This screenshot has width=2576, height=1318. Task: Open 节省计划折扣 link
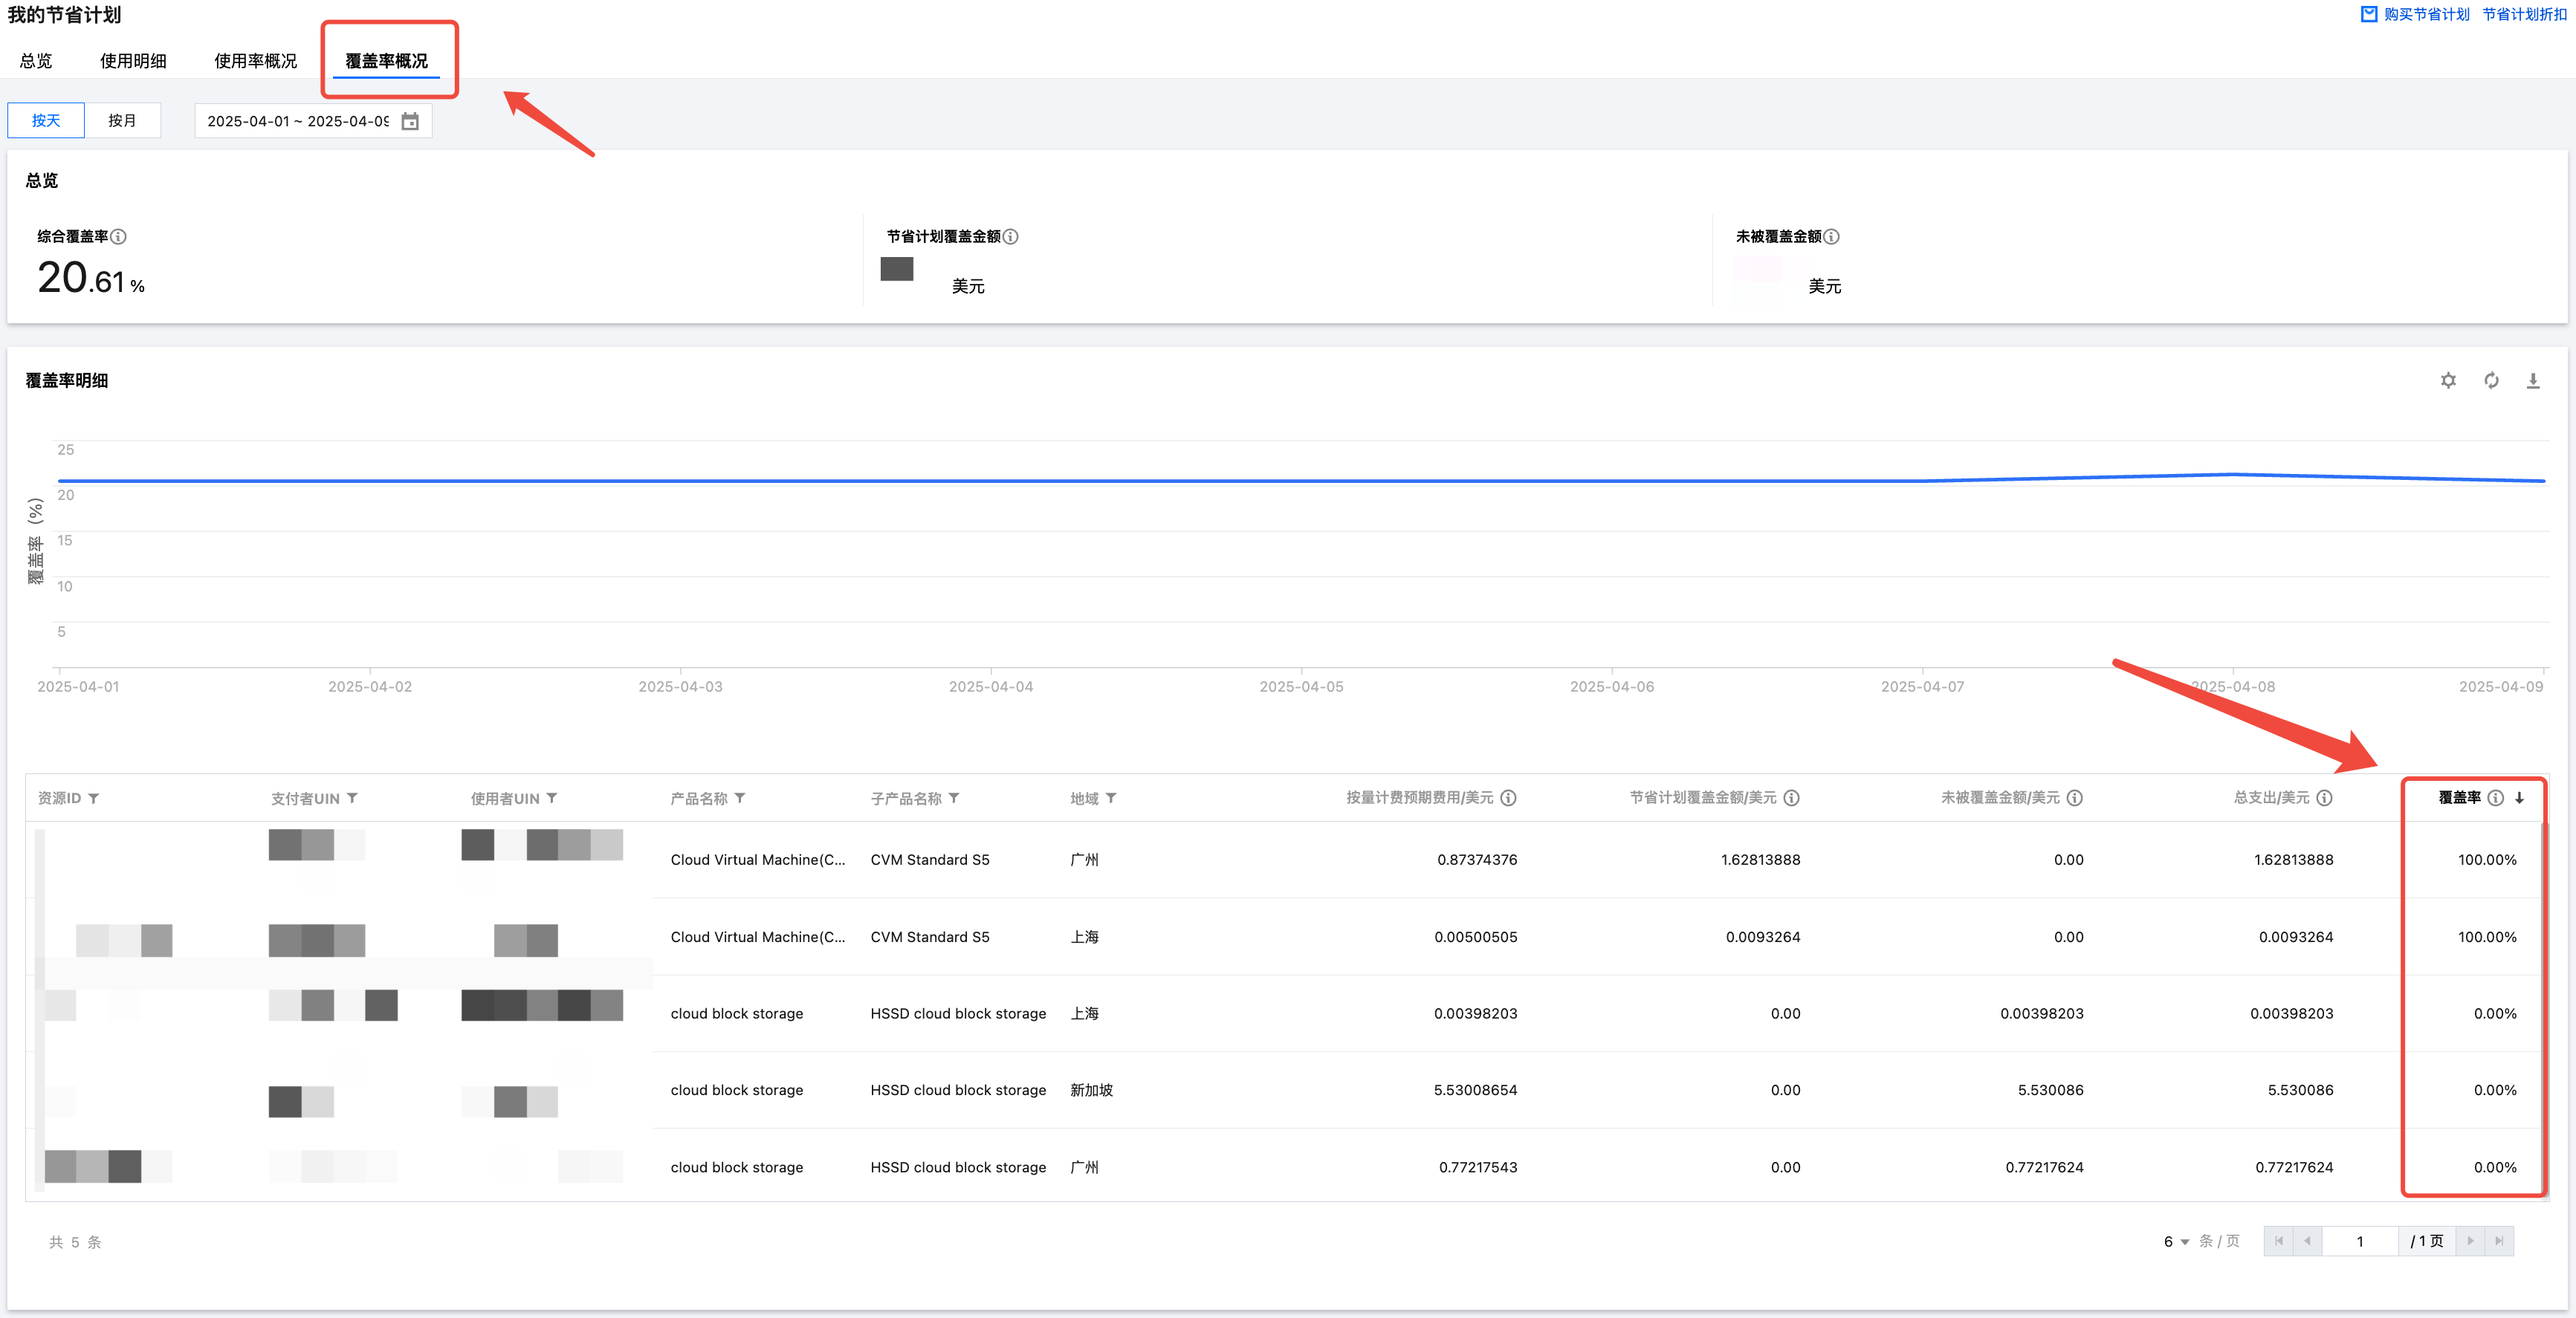click(2524, 14)
